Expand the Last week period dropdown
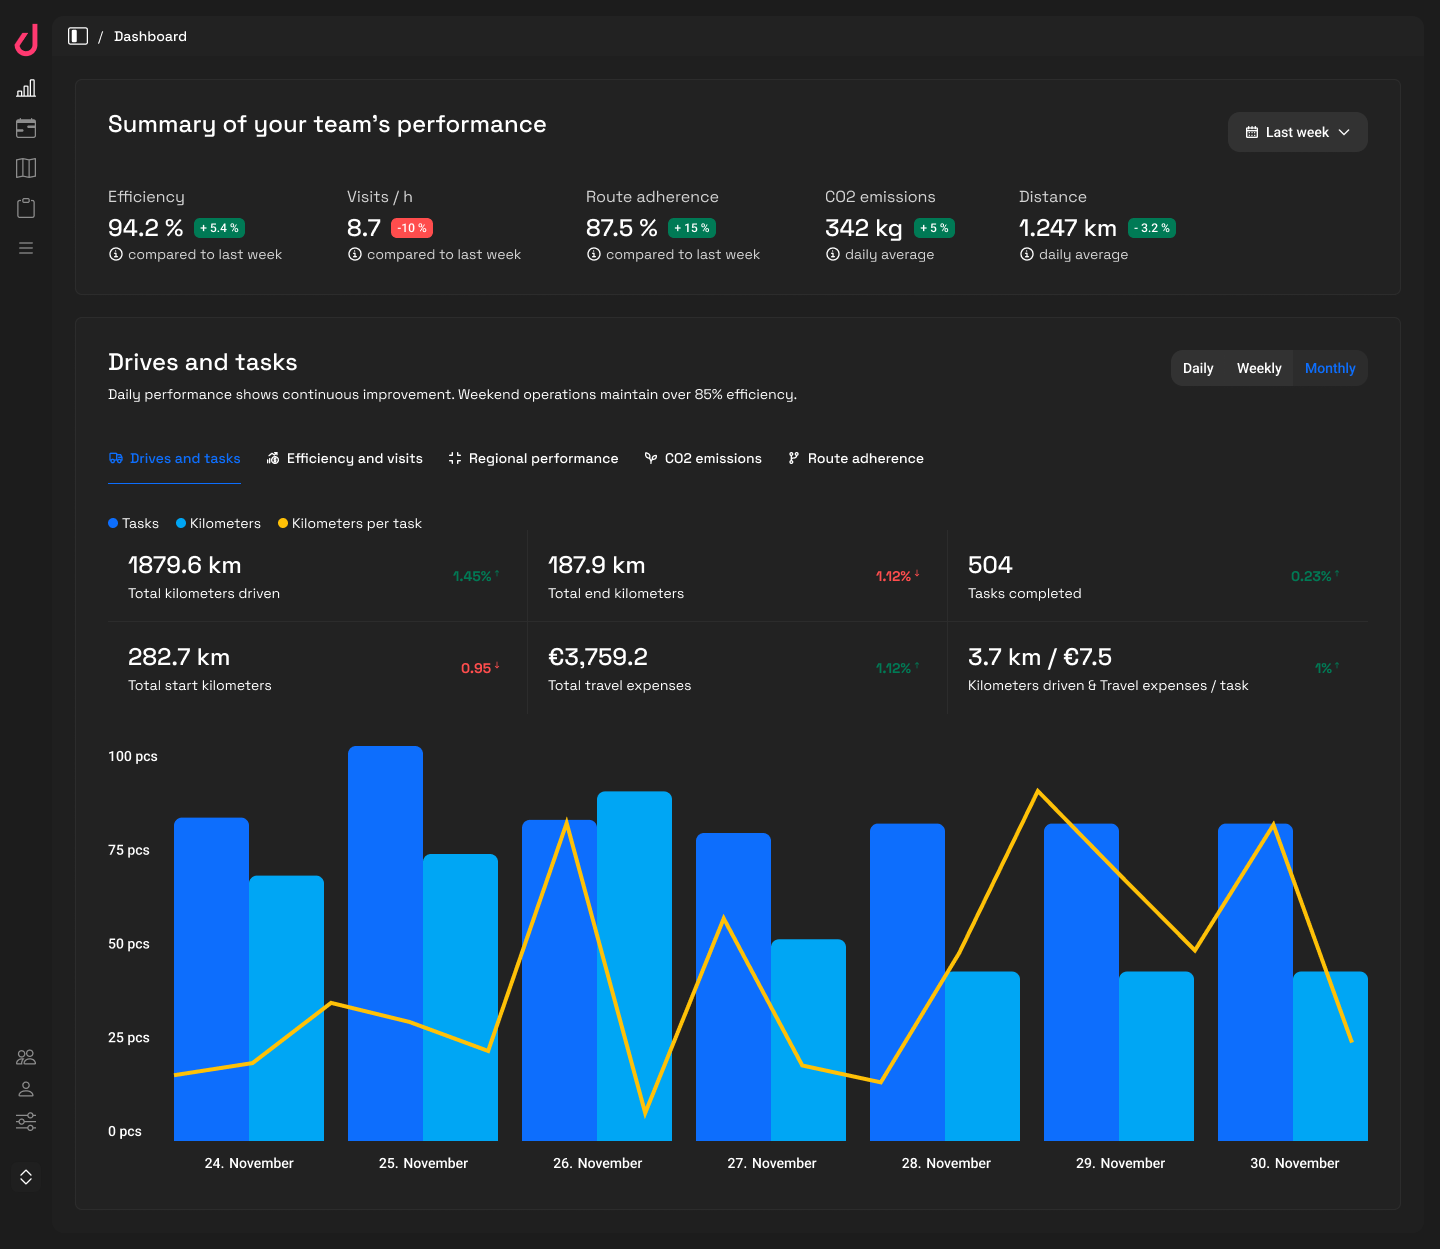1440x1249 pixels. point(1297,132)
